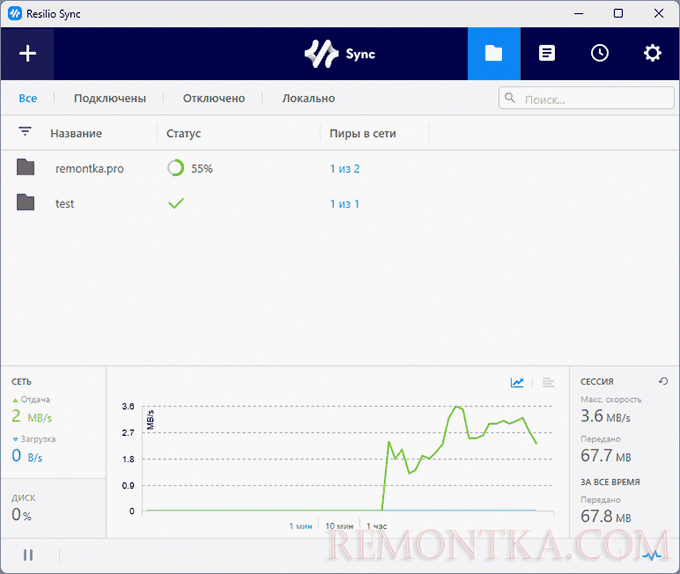Toggle the activity pulse icon in status bar
Image resolution: width=680 pixels, height=574 pixels.
tap(652, 555)
